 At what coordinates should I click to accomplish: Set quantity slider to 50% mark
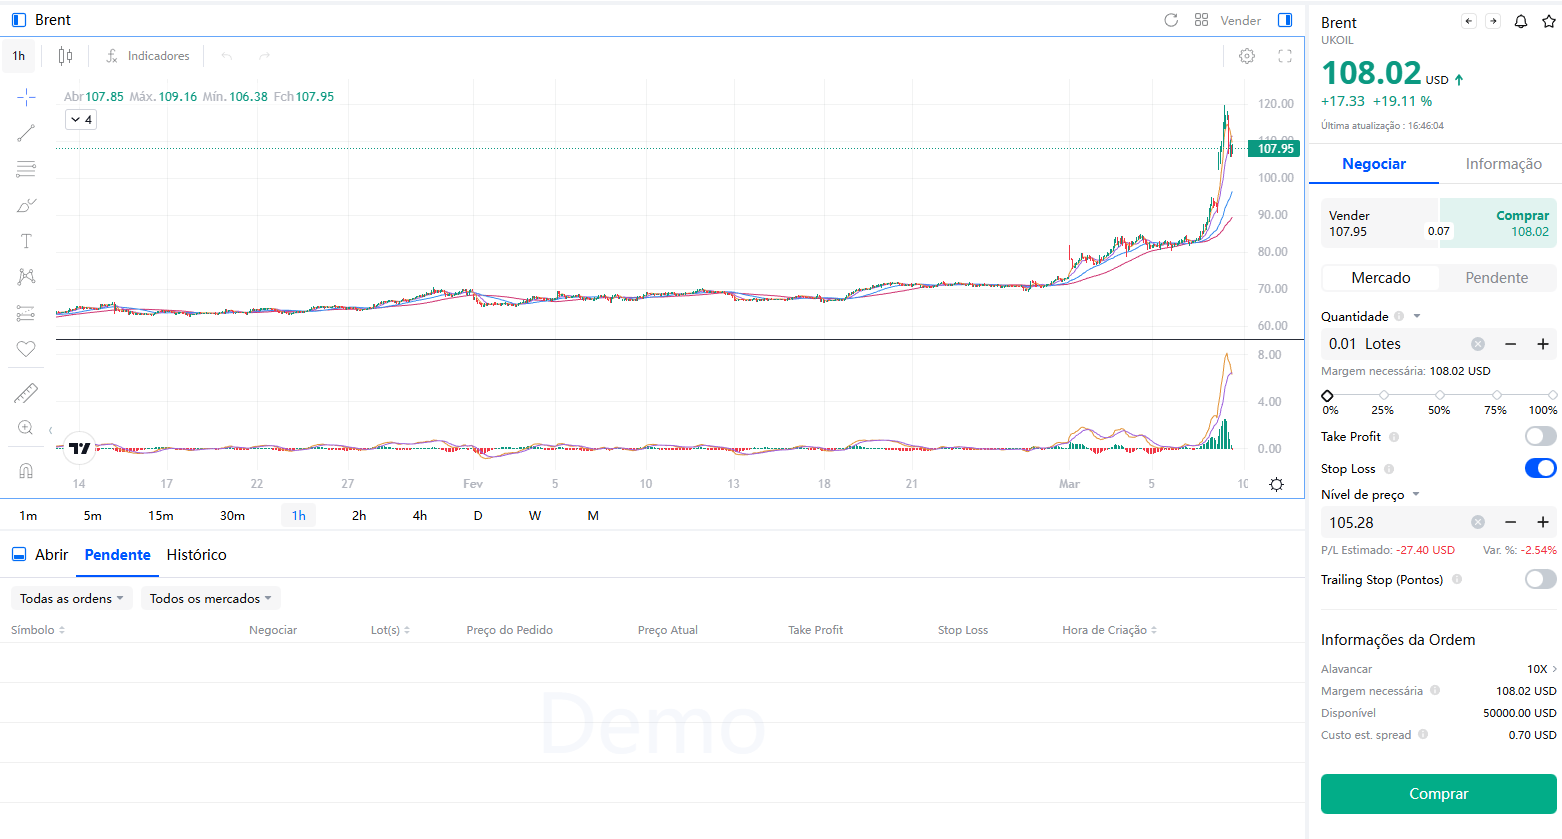click(x=1439, y=395)
